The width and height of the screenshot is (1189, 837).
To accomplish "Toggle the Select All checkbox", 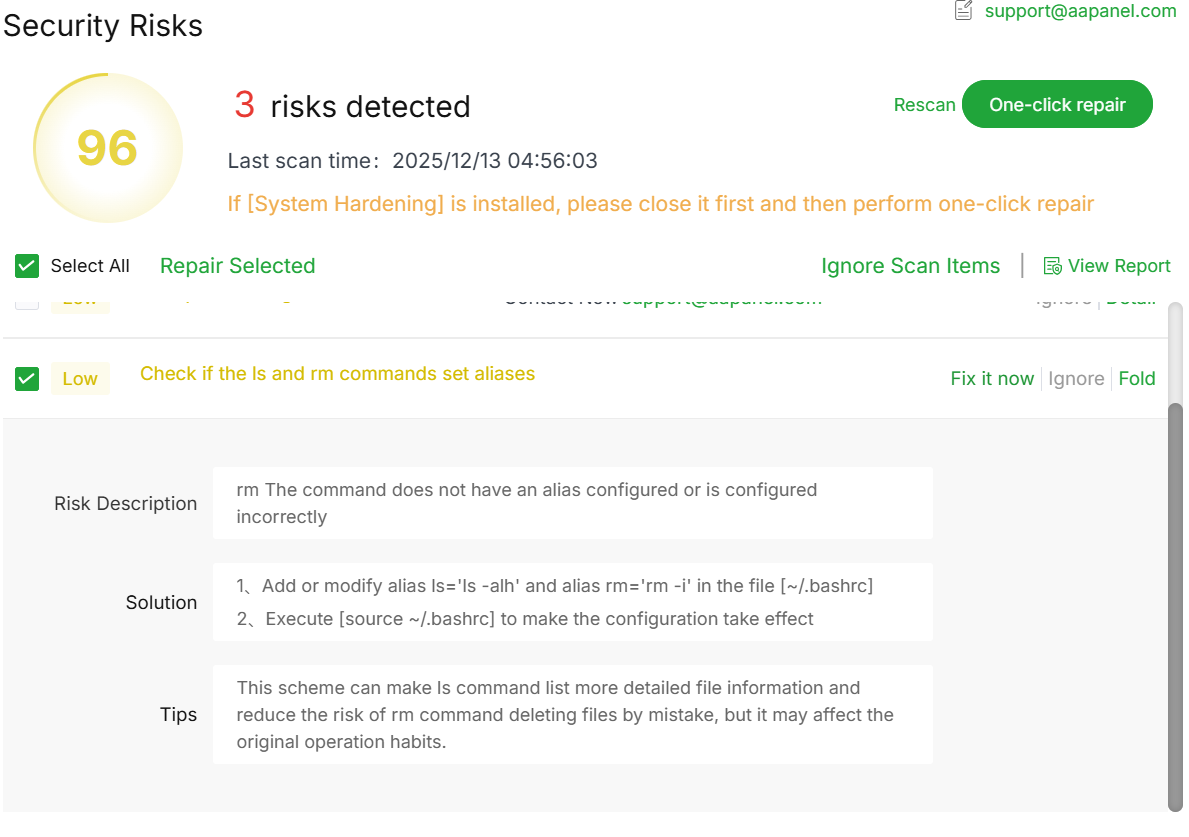I will [27, 266].
